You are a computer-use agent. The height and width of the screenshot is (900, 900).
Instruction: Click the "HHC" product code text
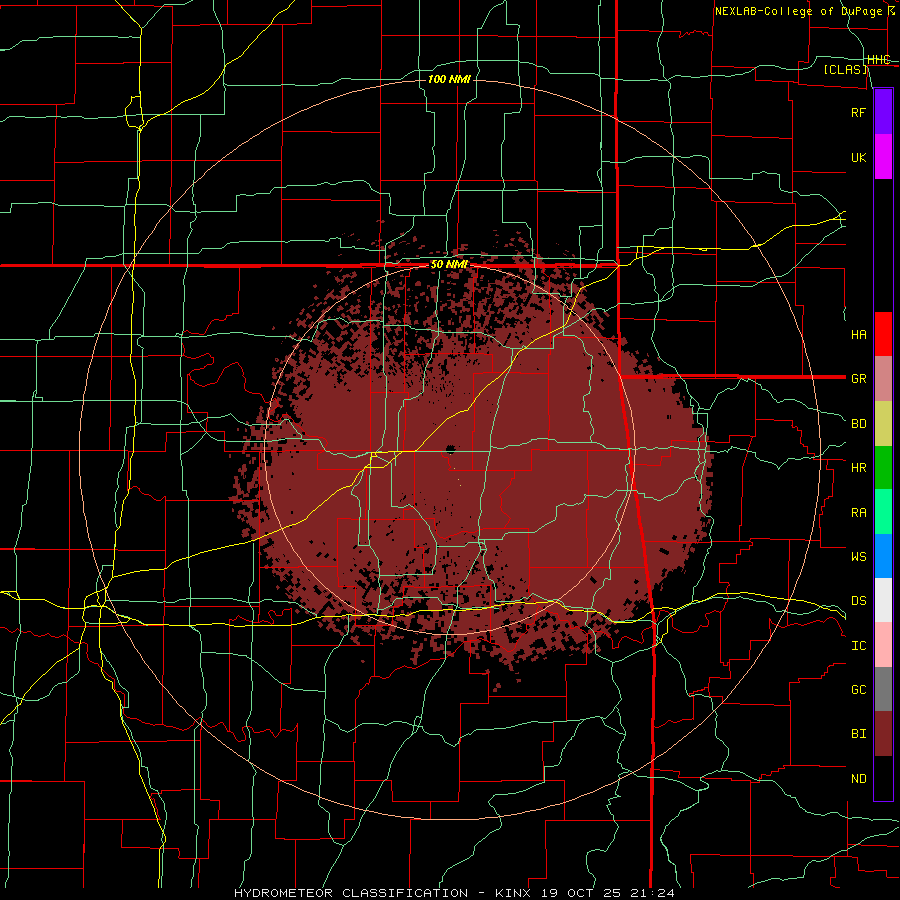(x=878, y=60)
